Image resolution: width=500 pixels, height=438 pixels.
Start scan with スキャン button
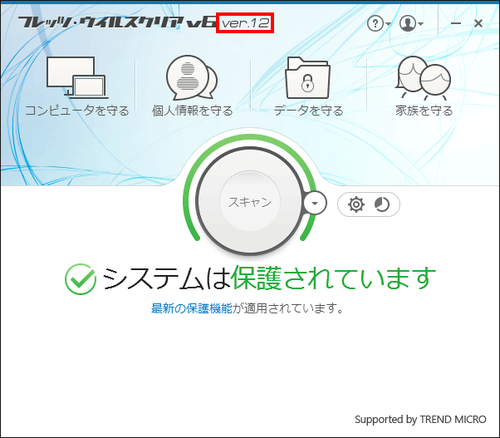250,201
